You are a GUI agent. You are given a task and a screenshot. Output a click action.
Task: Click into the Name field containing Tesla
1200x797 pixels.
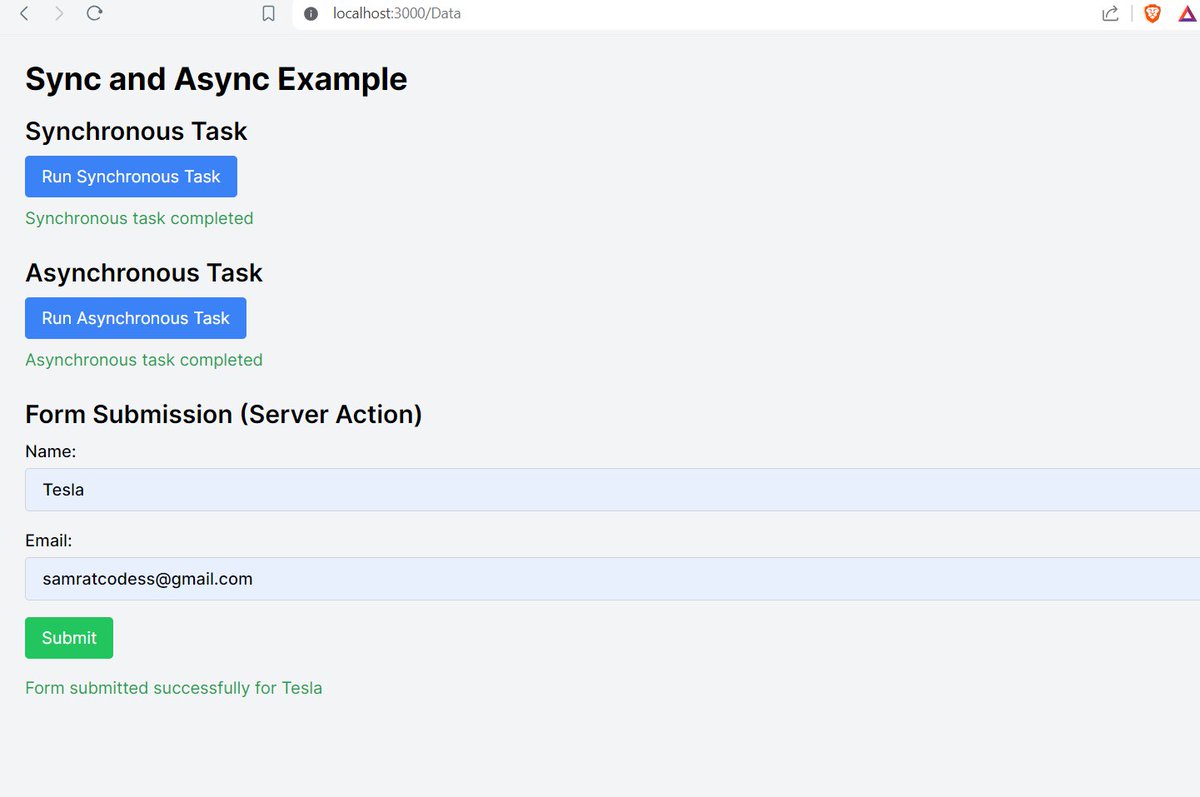[x=612, y=490]
